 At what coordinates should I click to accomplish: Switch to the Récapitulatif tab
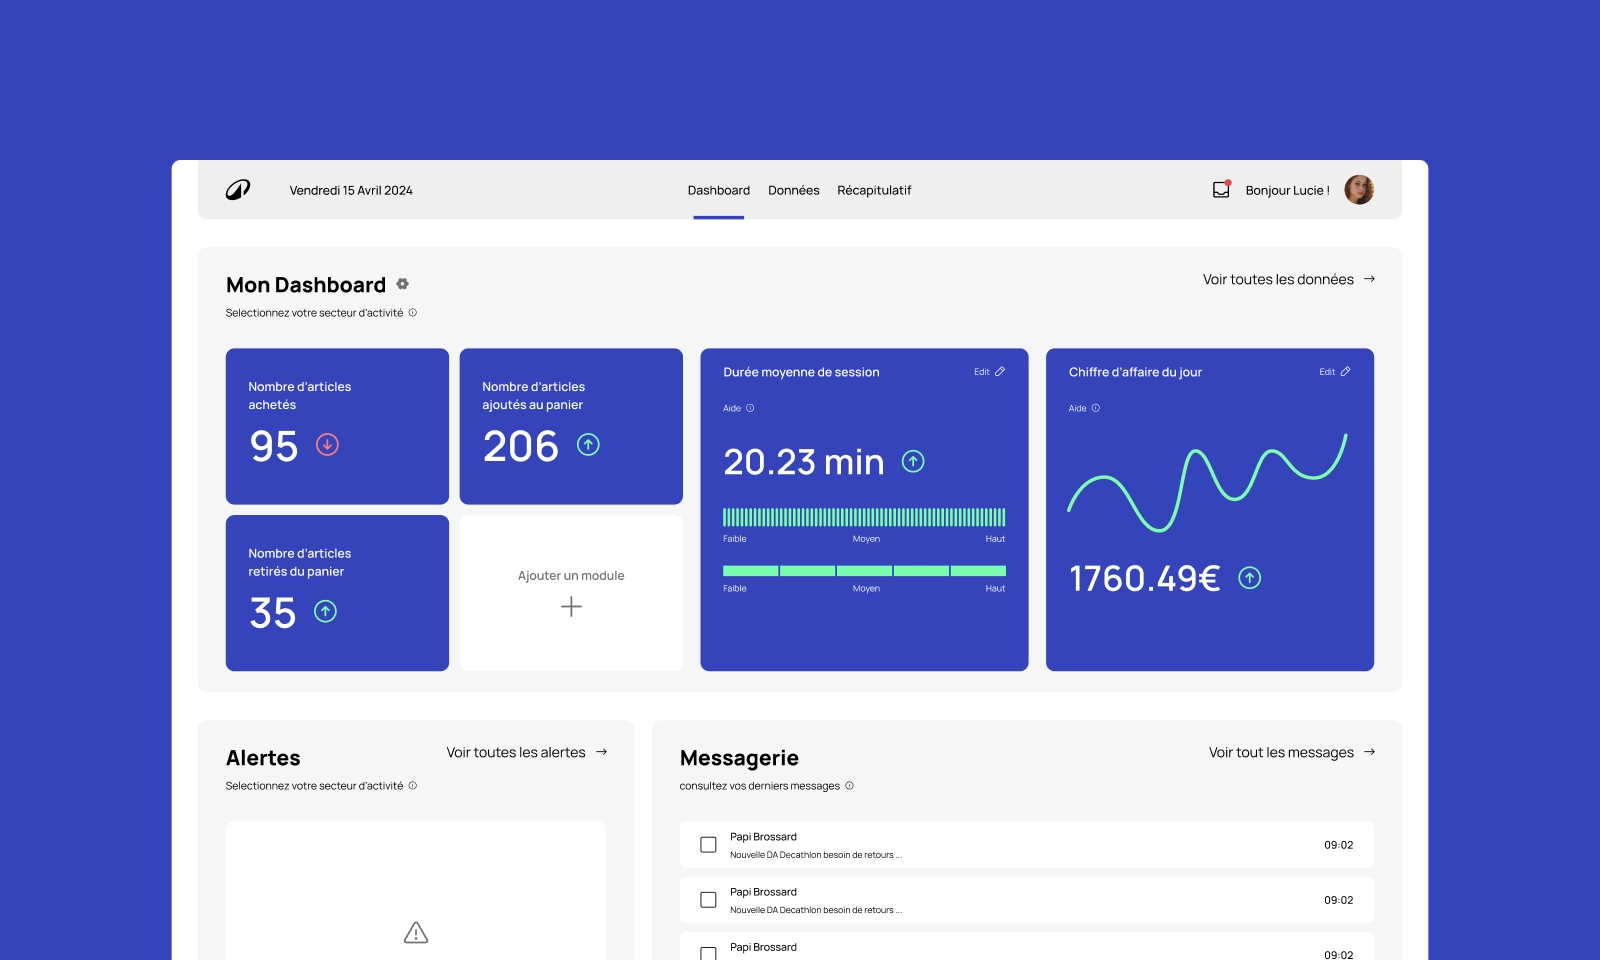click(874, 190)
